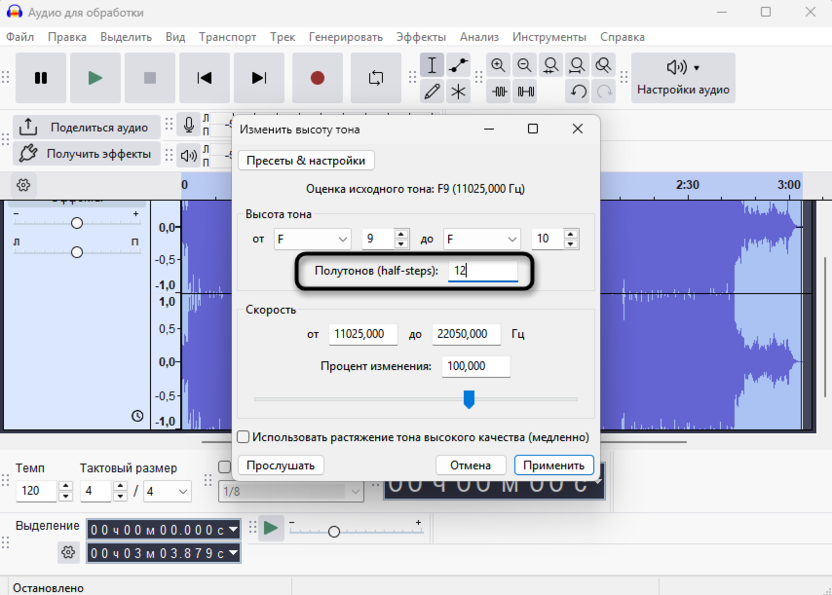Select the Envelope tool
The image size is (832, 595).
(458, 66)
